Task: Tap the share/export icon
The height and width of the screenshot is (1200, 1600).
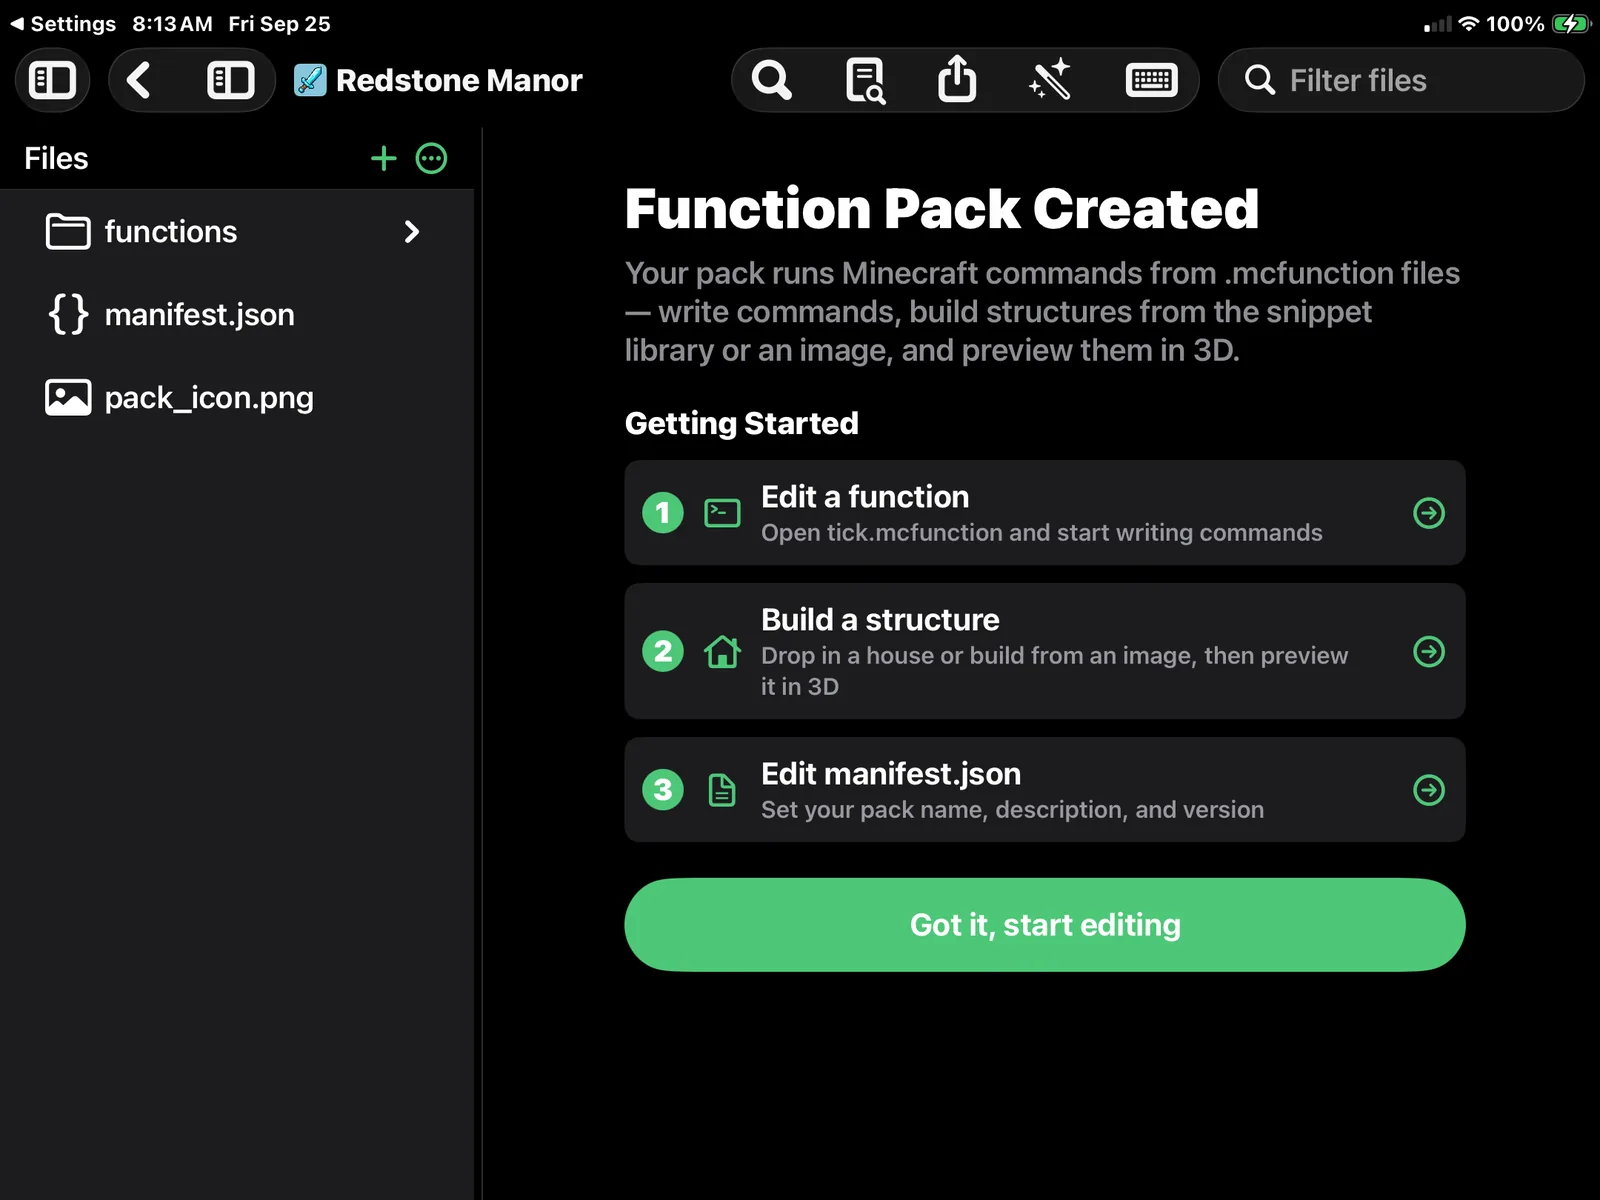Action: [957, 79]
